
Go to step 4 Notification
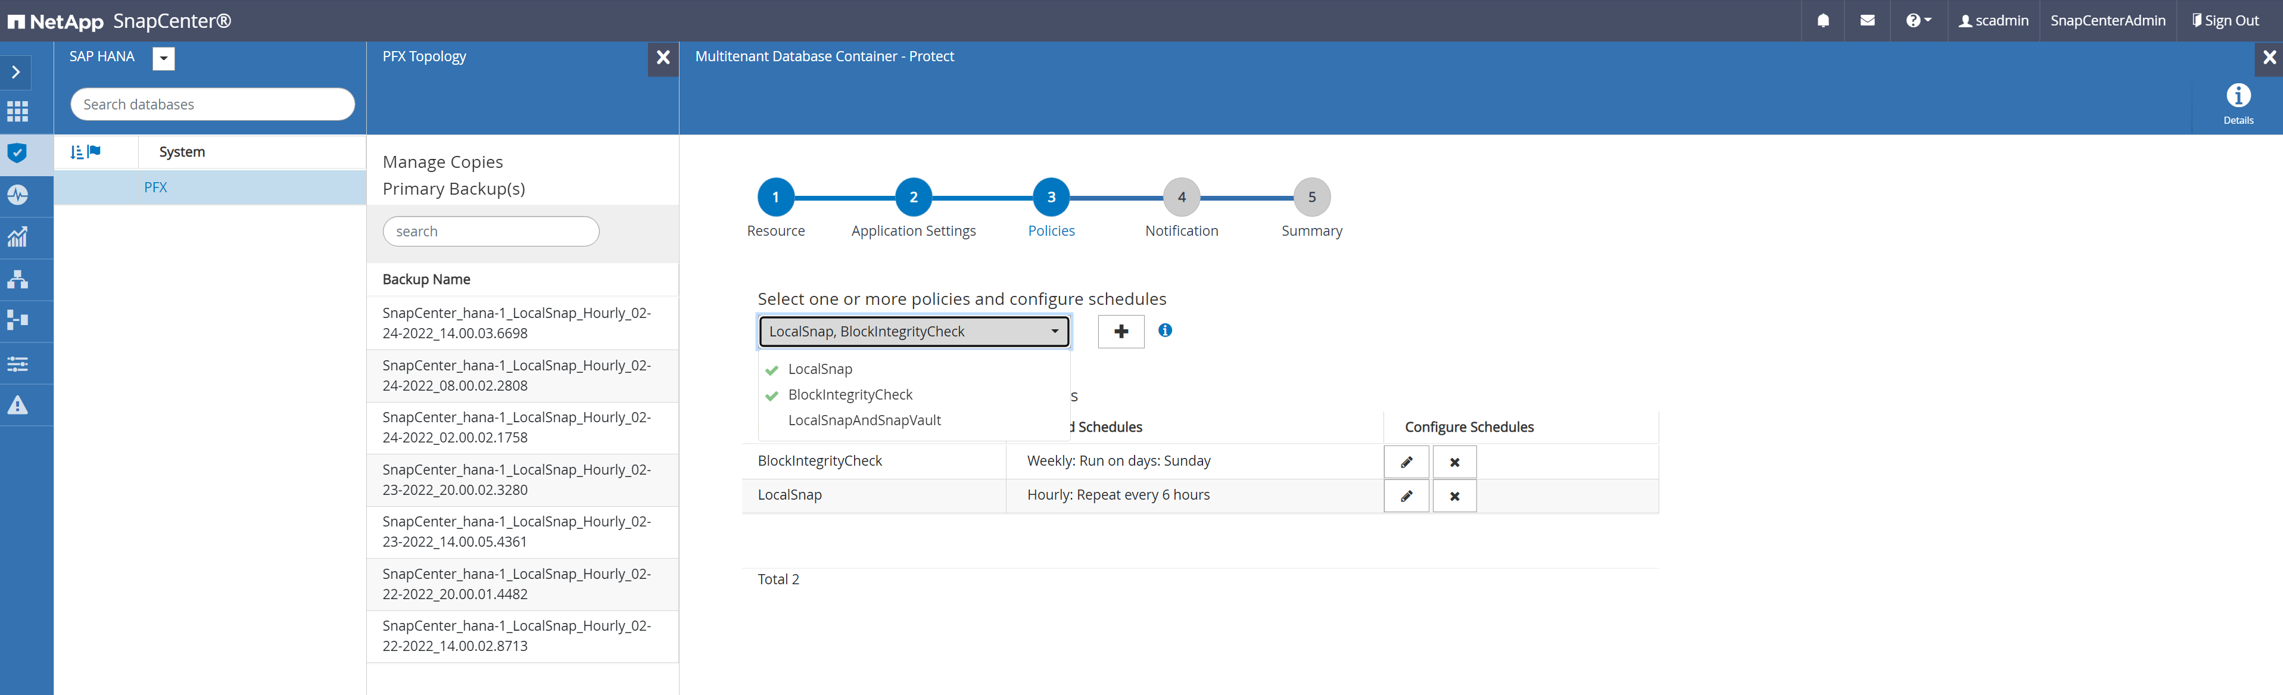(x=1181, y=198)
